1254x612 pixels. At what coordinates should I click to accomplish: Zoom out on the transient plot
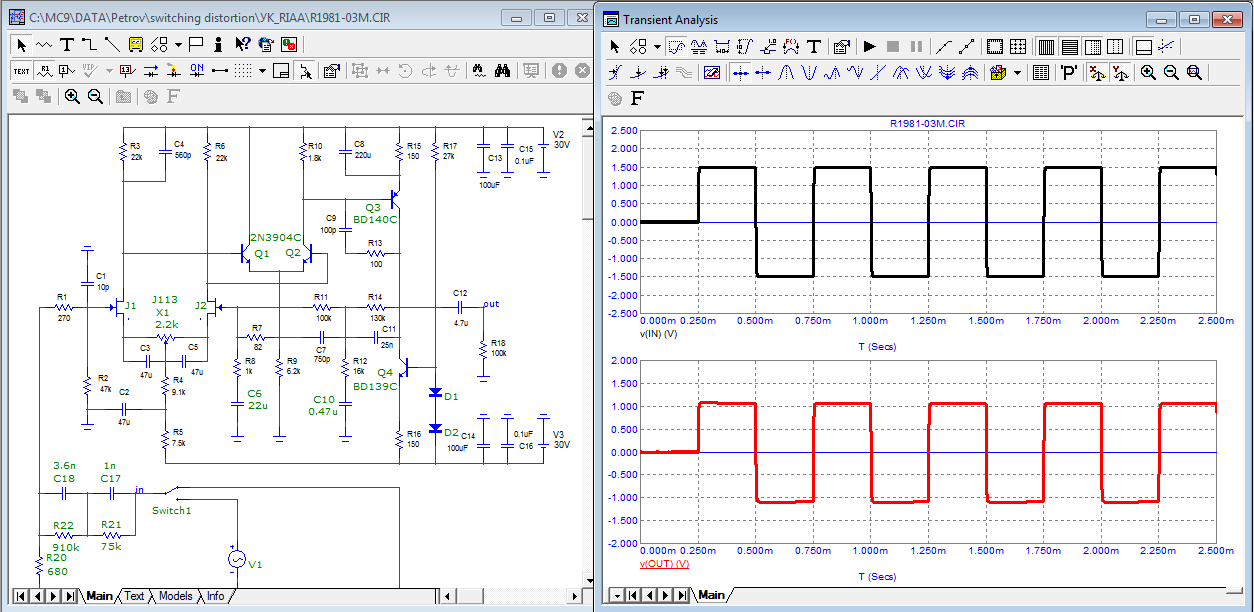[1170, 72]
